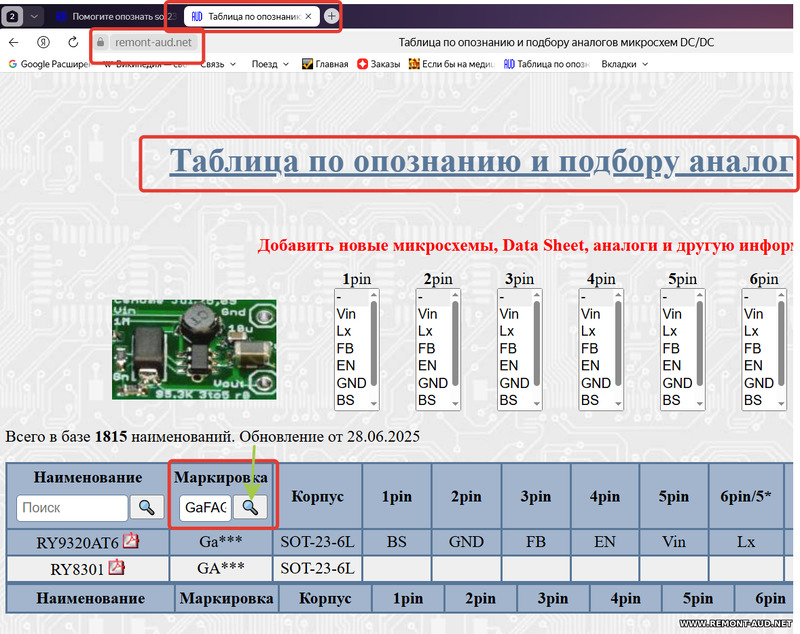800x634 pixels.
Task: Click RY8301 name cell
Action: tap(88, 568)
